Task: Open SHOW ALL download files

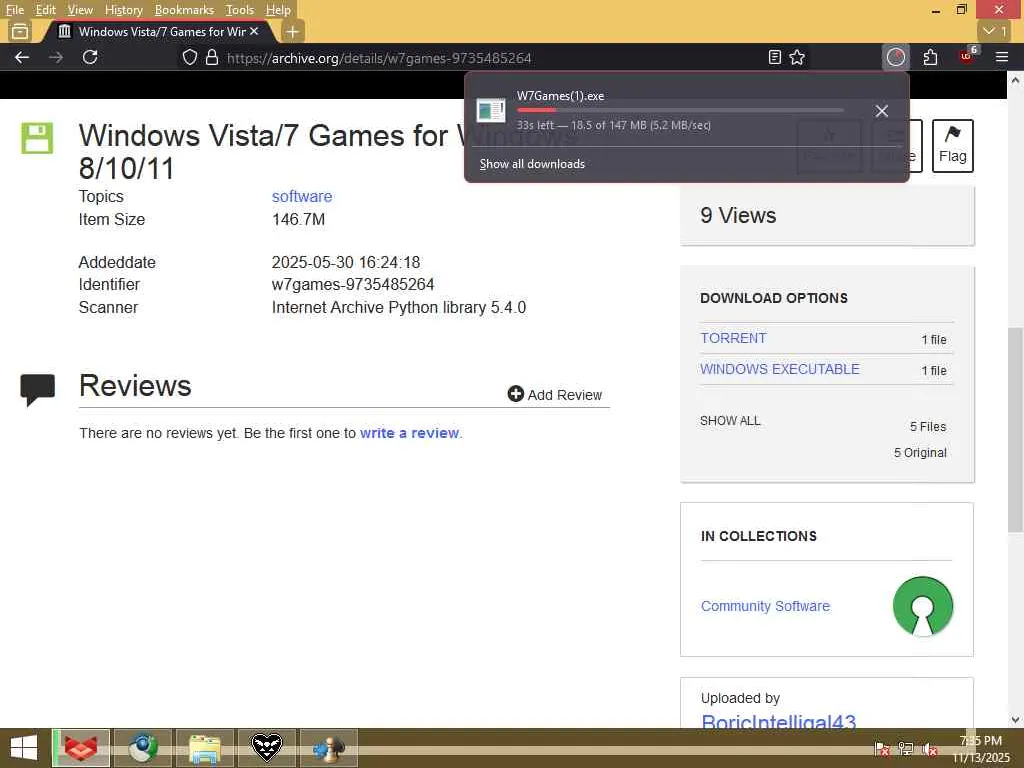Action: pyautogui.click(x=730, y=421)
